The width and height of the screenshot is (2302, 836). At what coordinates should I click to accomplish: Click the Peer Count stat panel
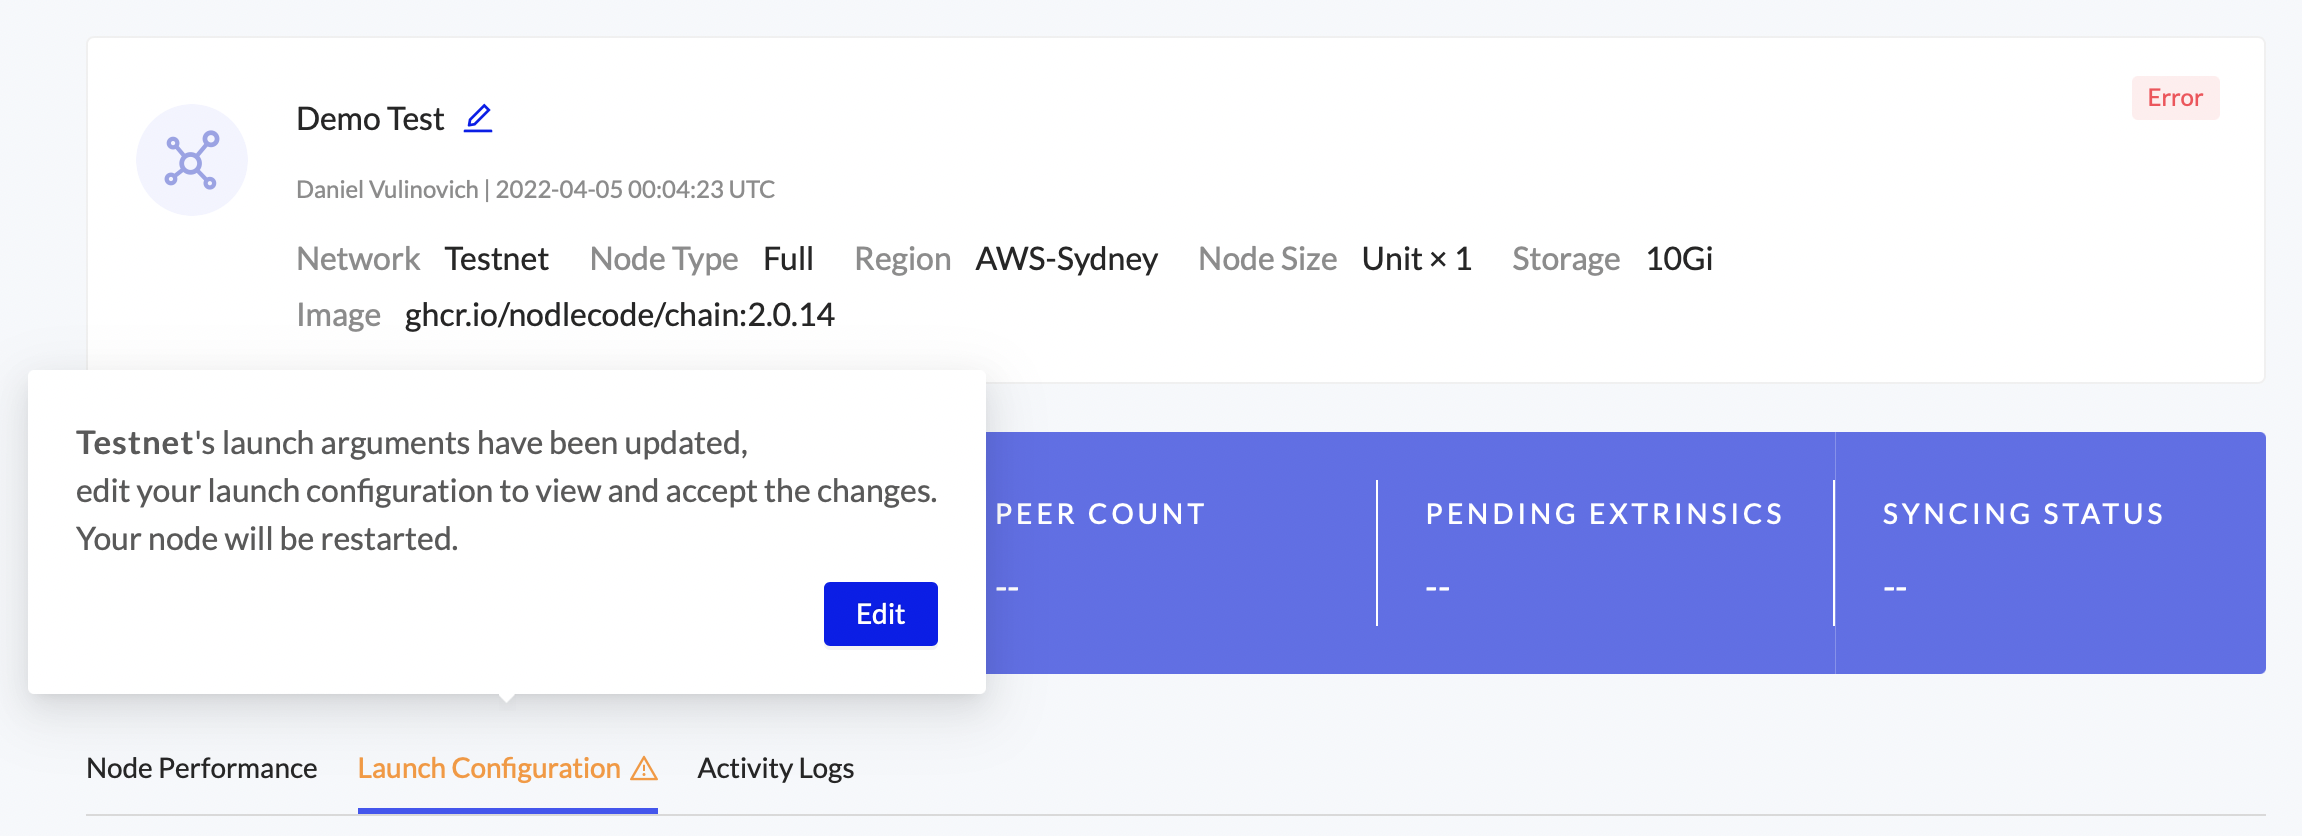[1180, 552]
